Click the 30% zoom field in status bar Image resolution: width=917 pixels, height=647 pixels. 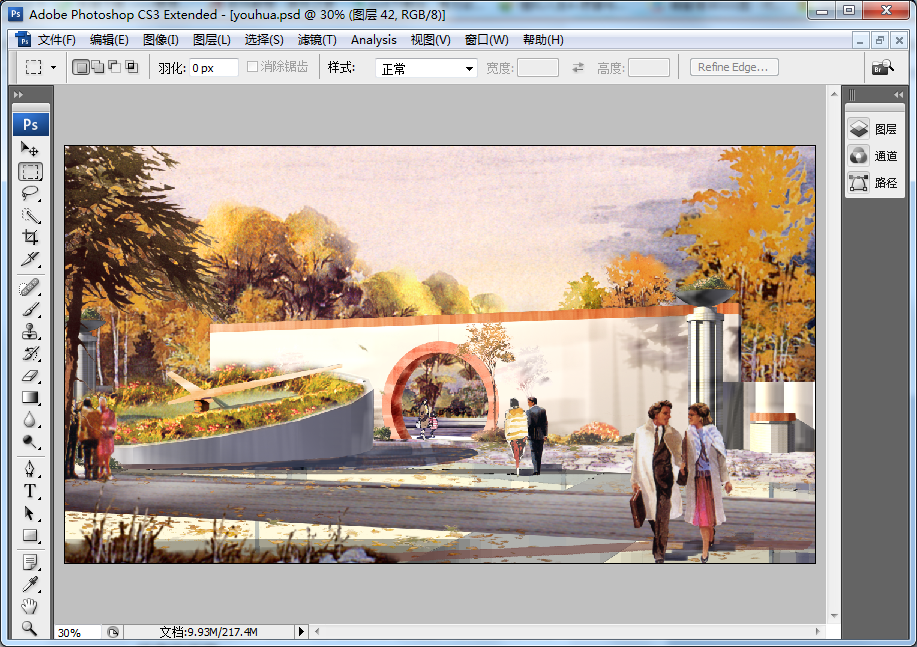(x=77, y=632)
